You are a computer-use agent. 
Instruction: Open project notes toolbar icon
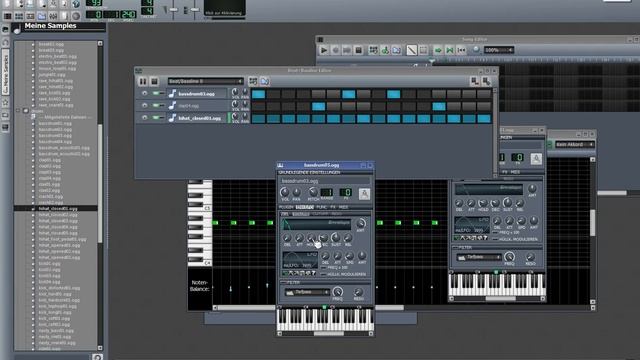tap(64, 16)
